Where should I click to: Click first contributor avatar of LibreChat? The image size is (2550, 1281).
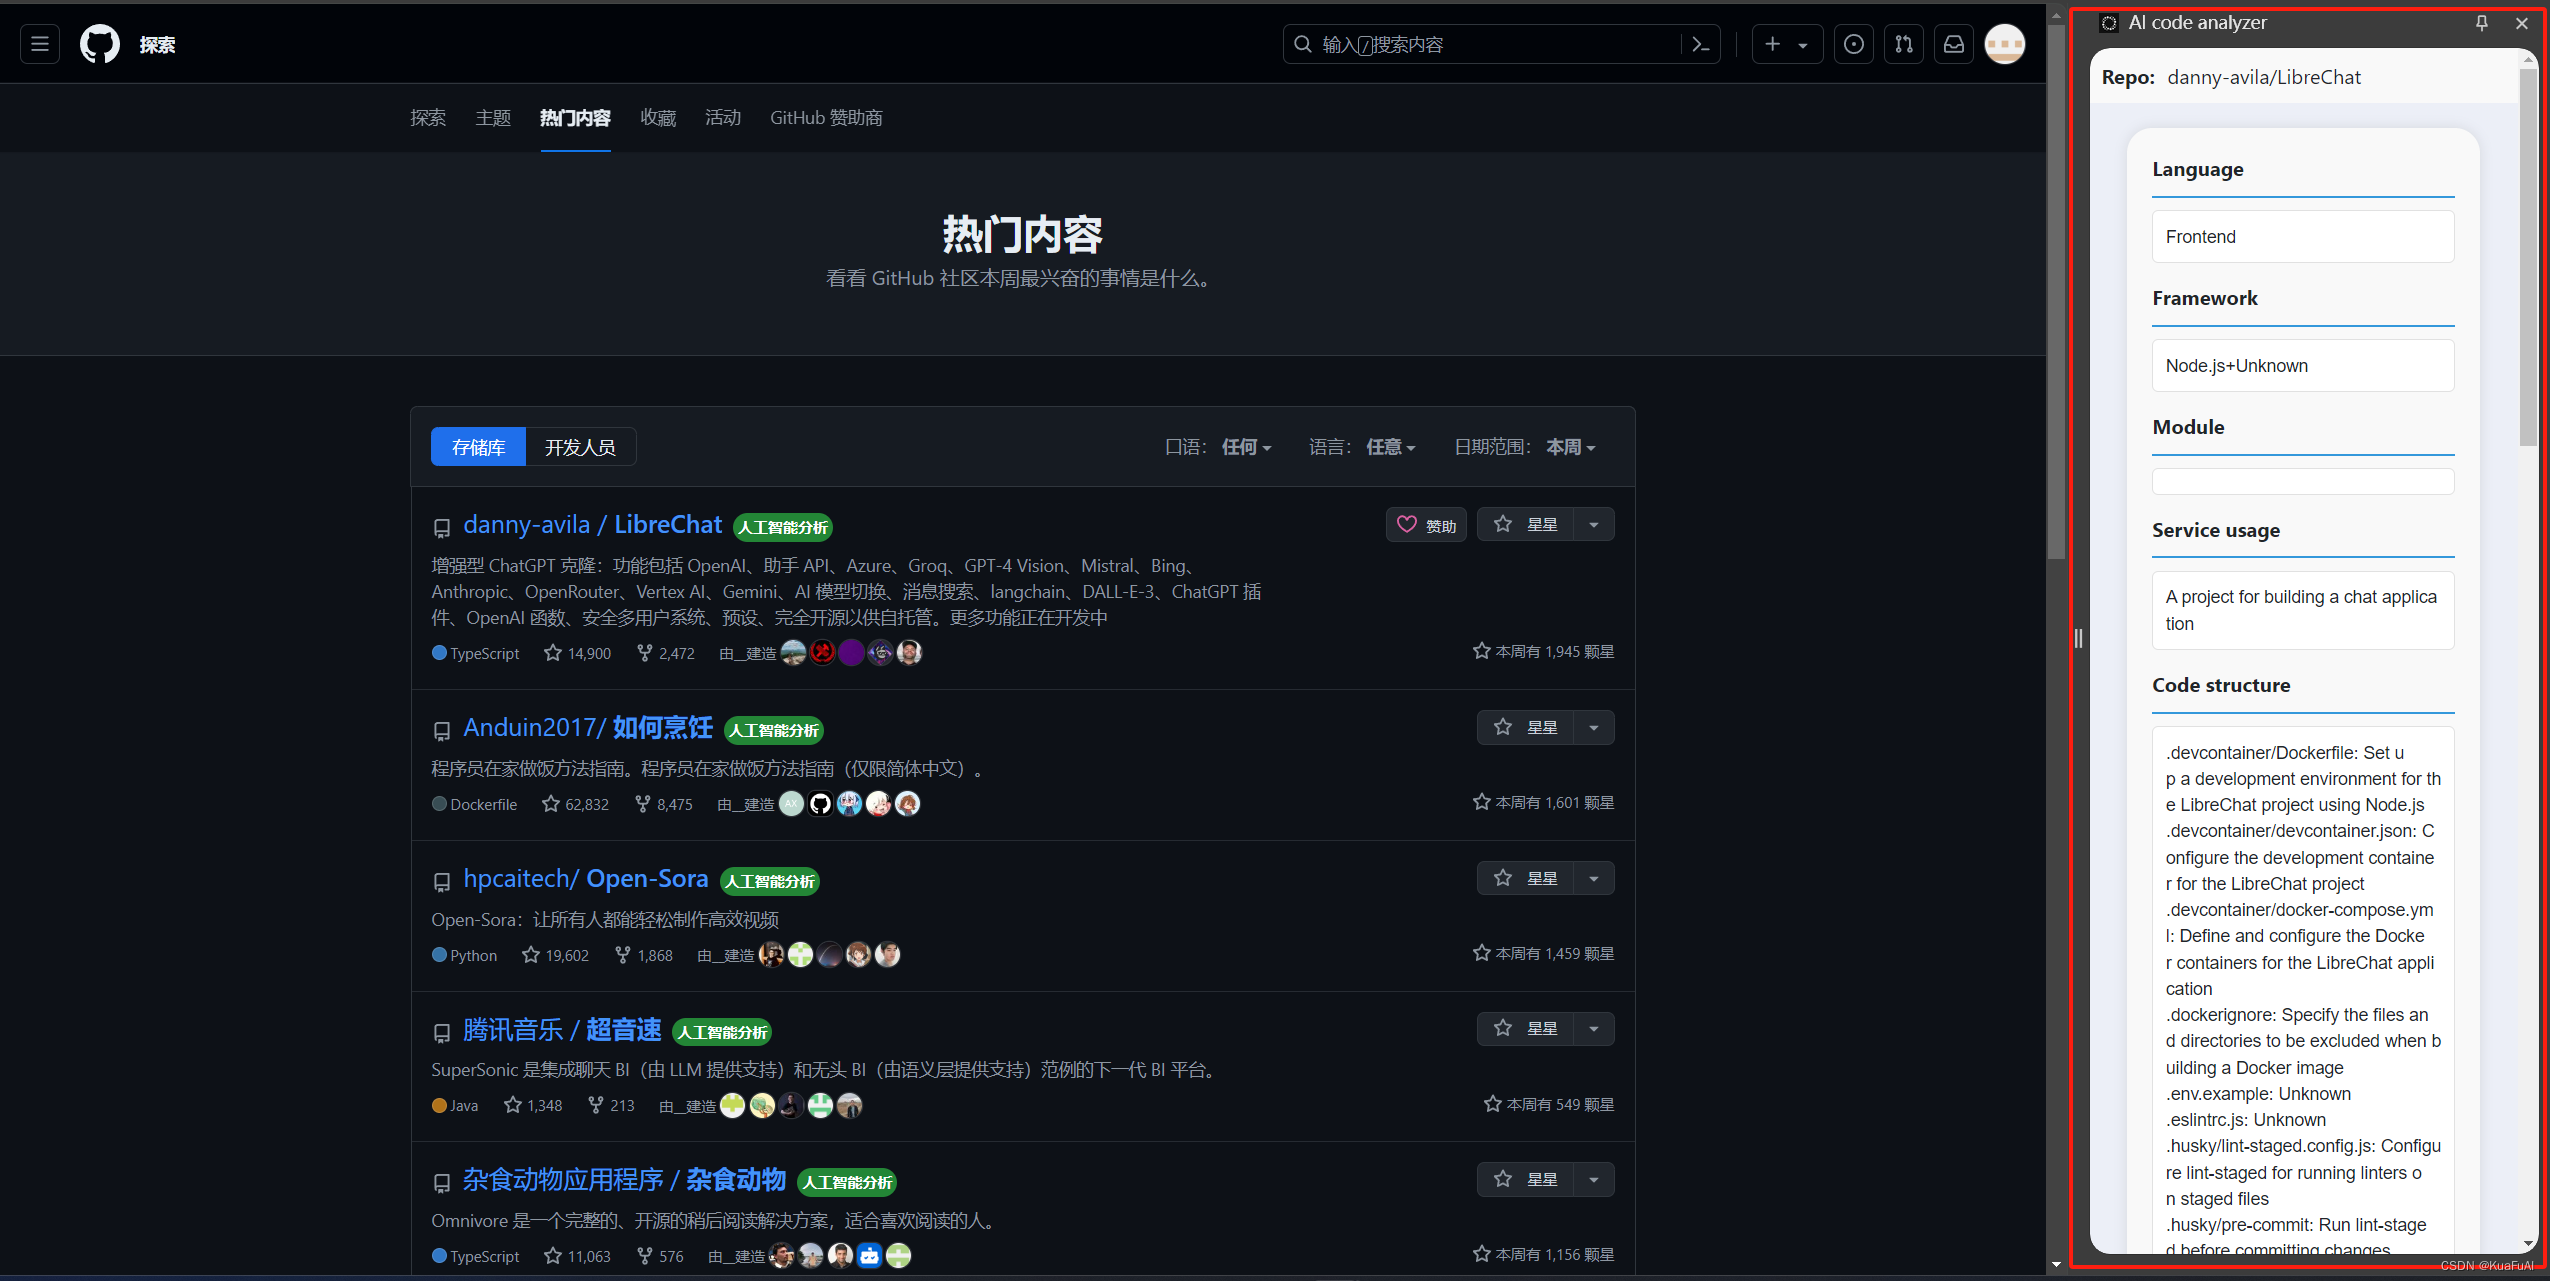pos(793,653)
